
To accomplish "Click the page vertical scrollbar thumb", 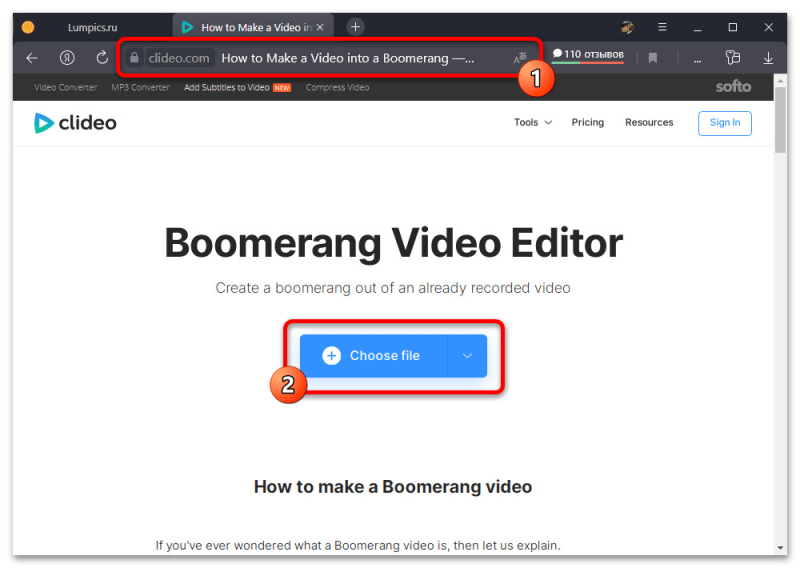I will [780, 120].
